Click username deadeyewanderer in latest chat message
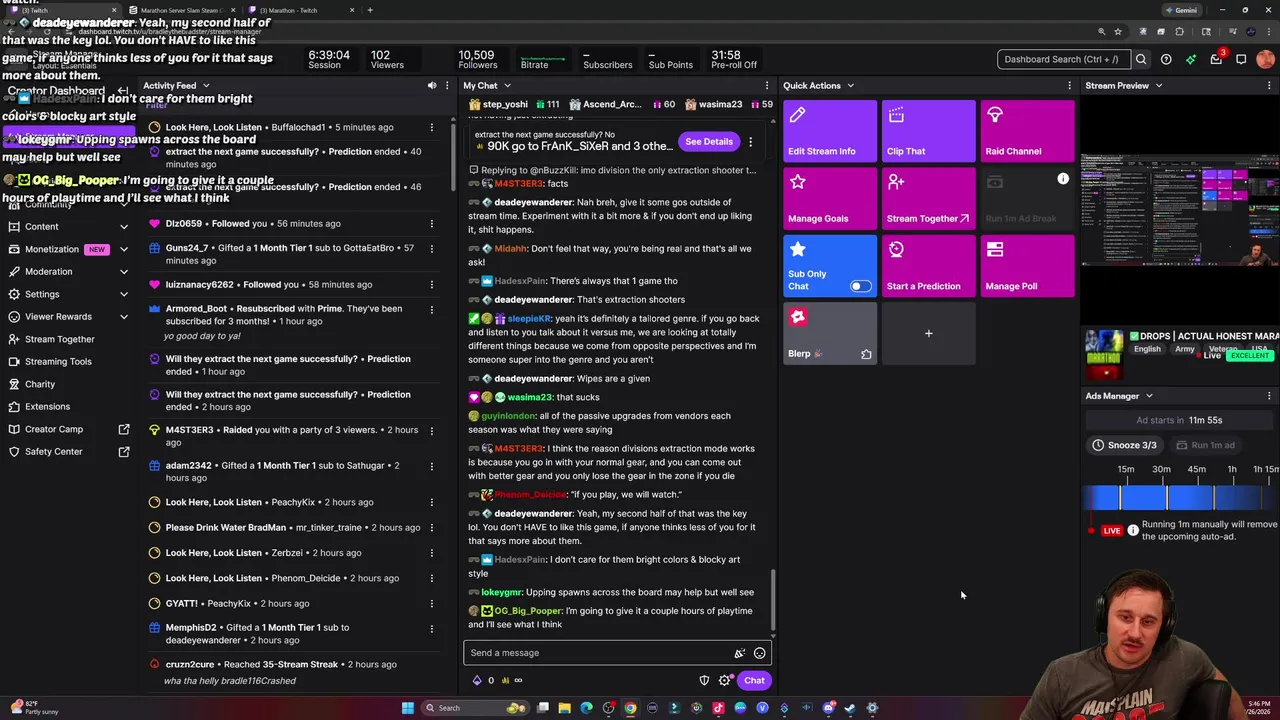Image resolution: width=1280 pixels, height=720 pixels. [533, 514]
